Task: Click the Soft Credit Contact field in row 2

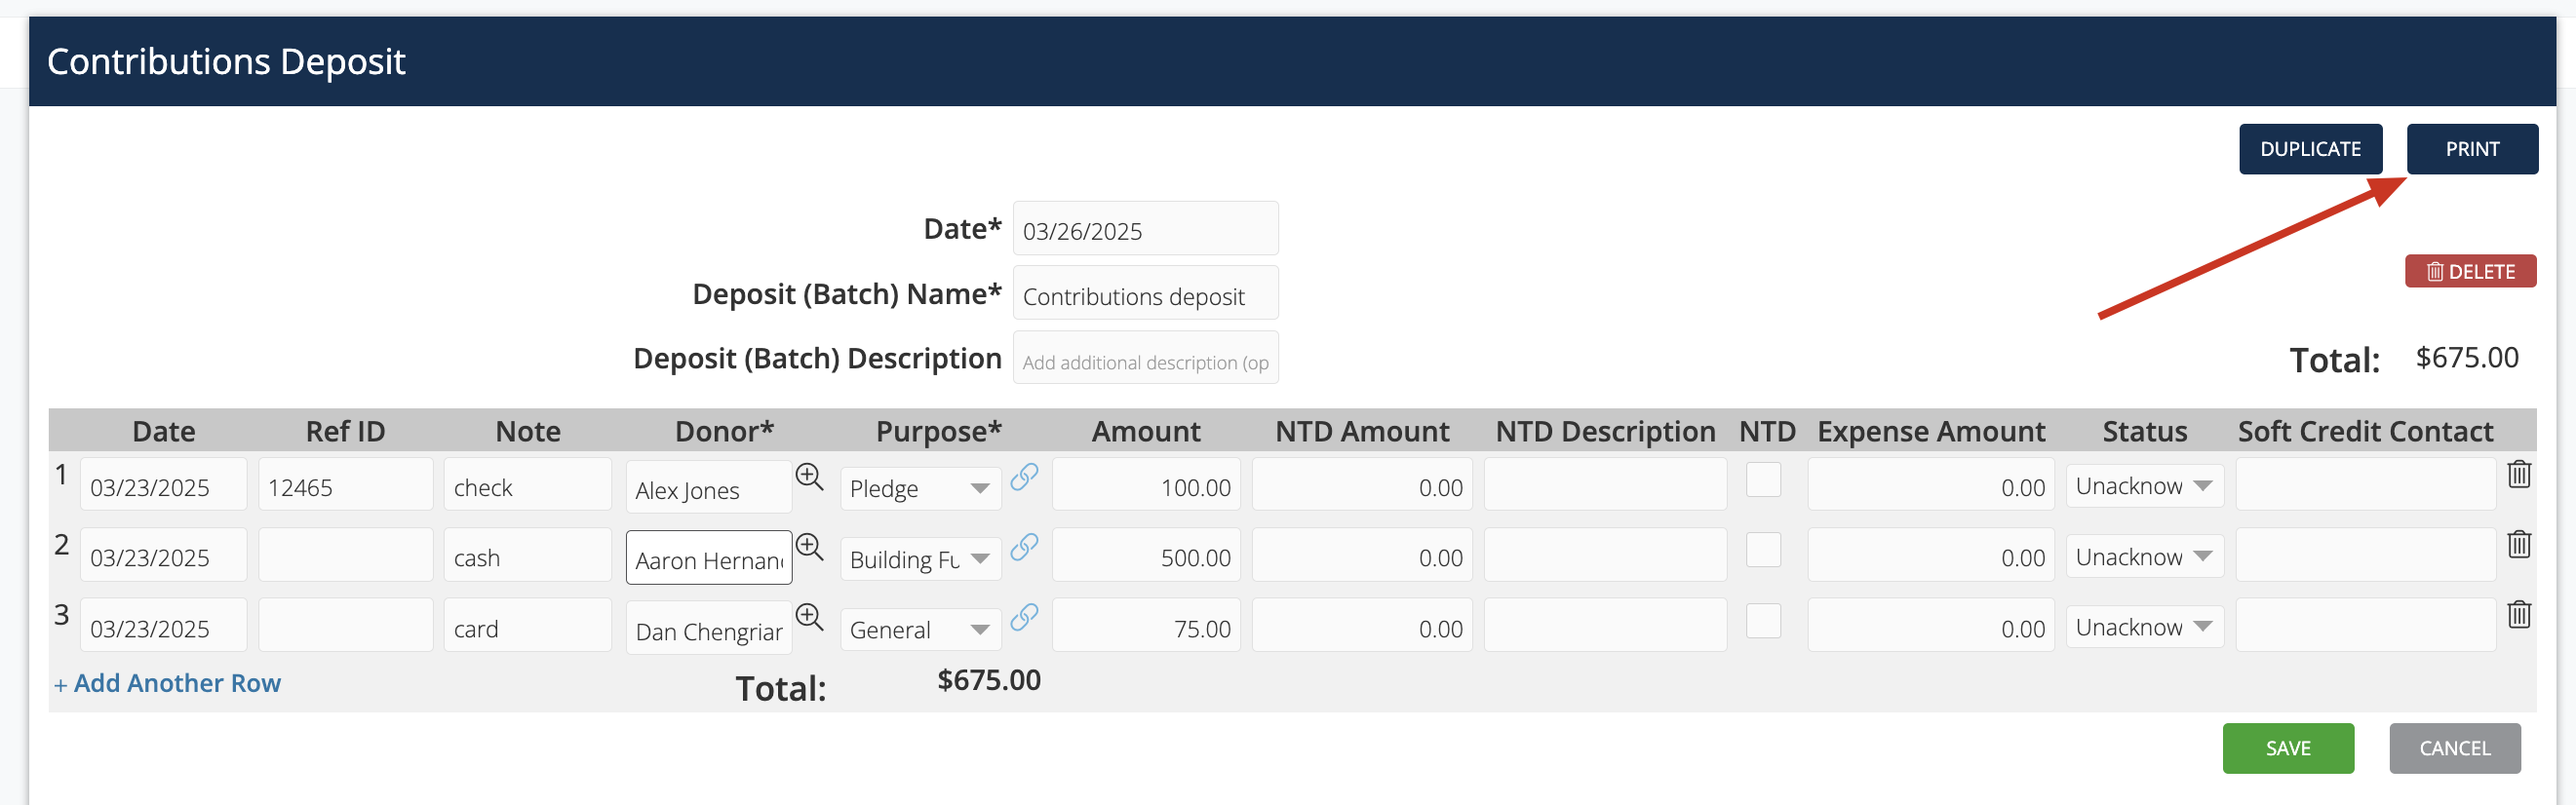Action: pos(2366,555)
